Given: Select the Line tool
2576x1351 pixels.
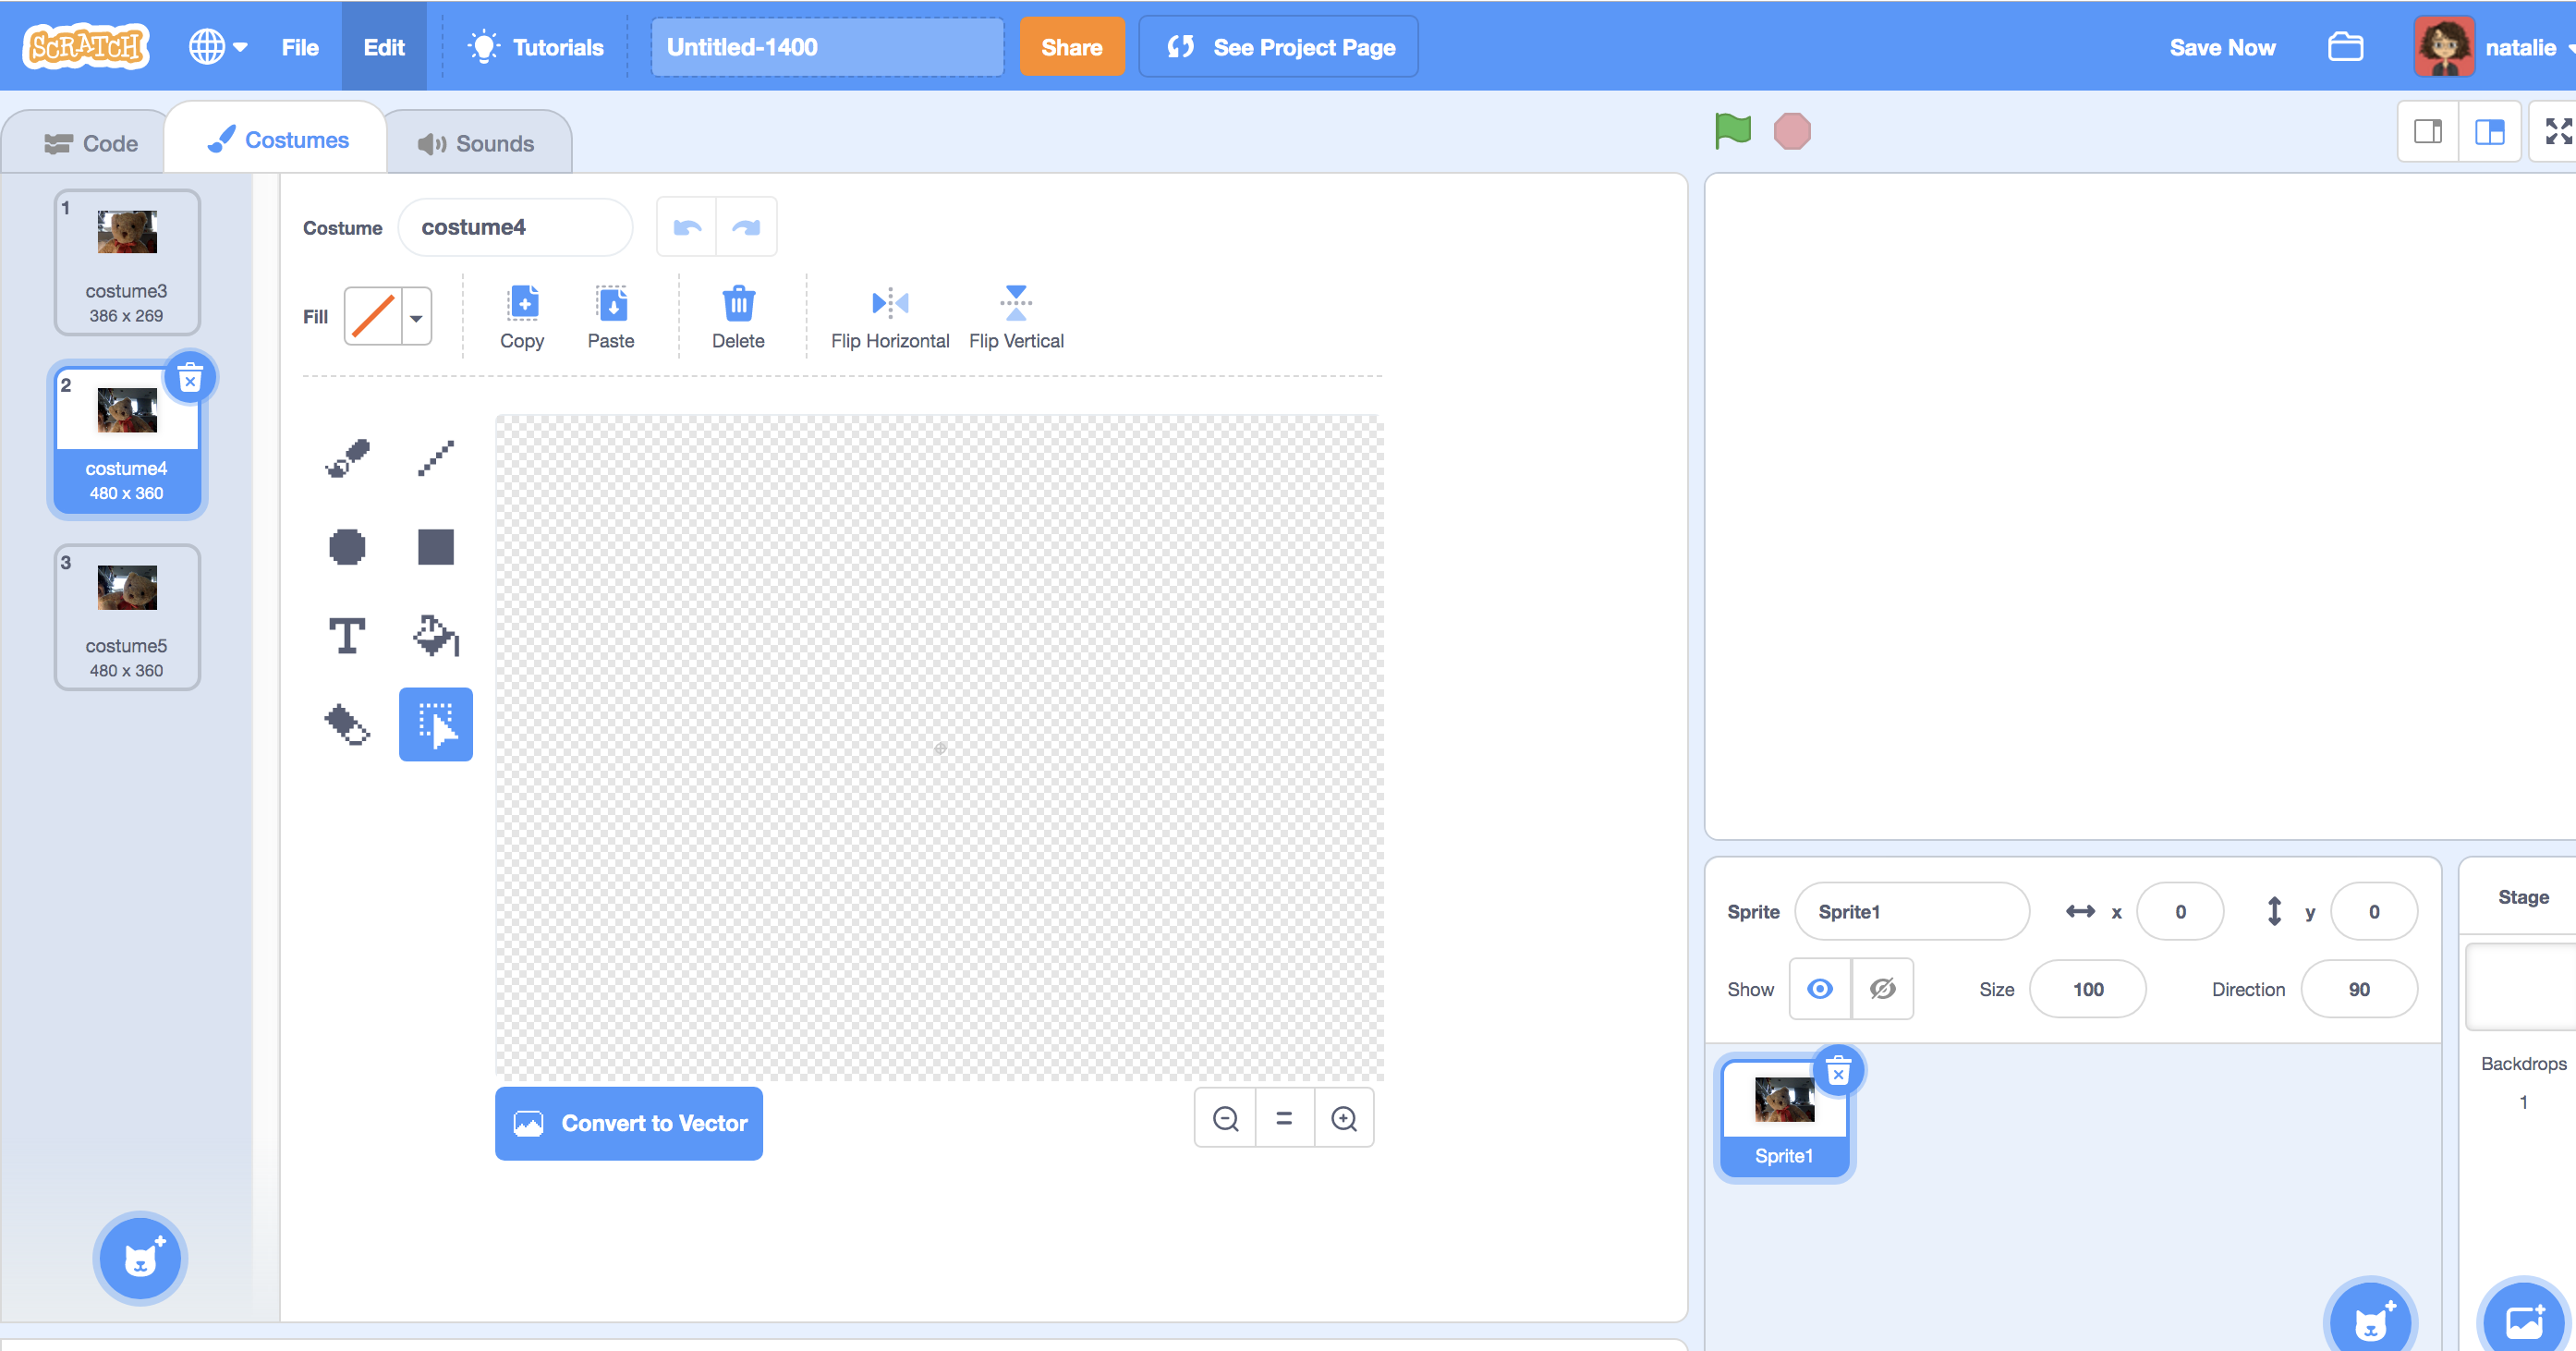Looking at the screenshot, I should tap(436, 459).
